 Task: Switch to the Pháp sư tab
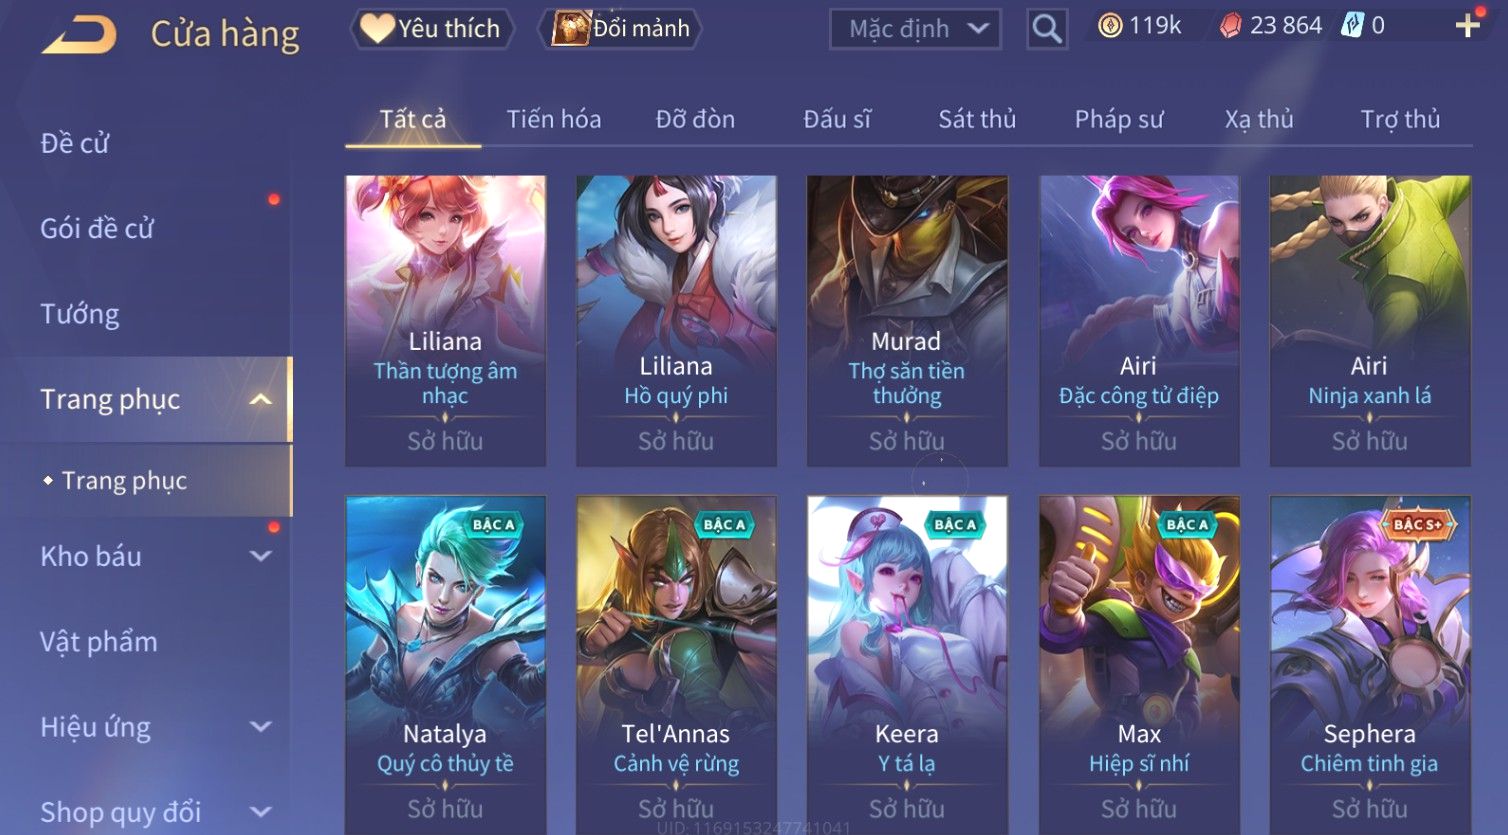point(1119,120)
